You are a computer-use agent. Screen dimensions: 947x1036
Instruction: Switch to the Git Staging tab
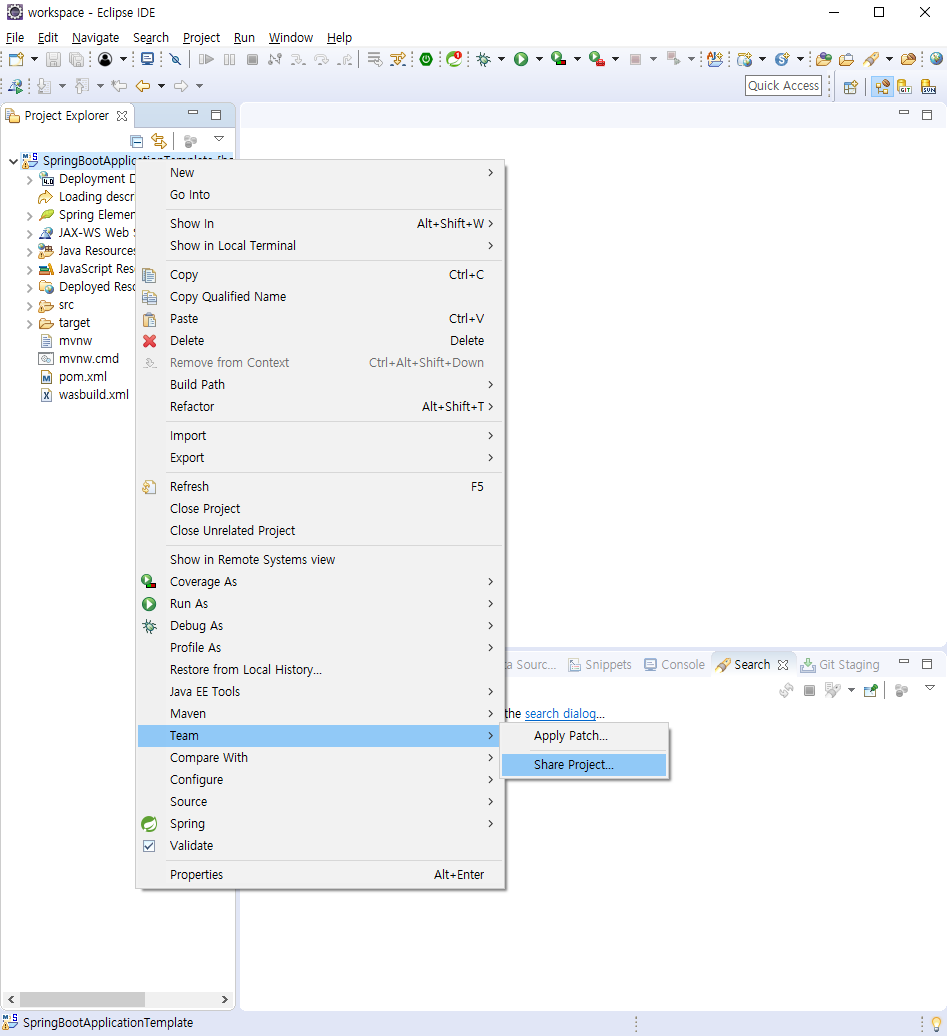pyautogui.click(x=840, y=665)
